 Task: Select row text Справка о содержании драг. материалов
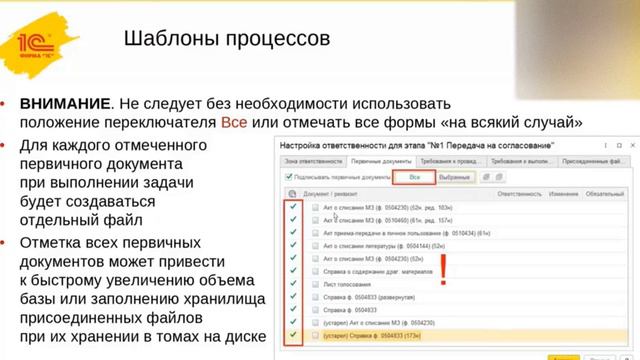(x=378, y=271)
